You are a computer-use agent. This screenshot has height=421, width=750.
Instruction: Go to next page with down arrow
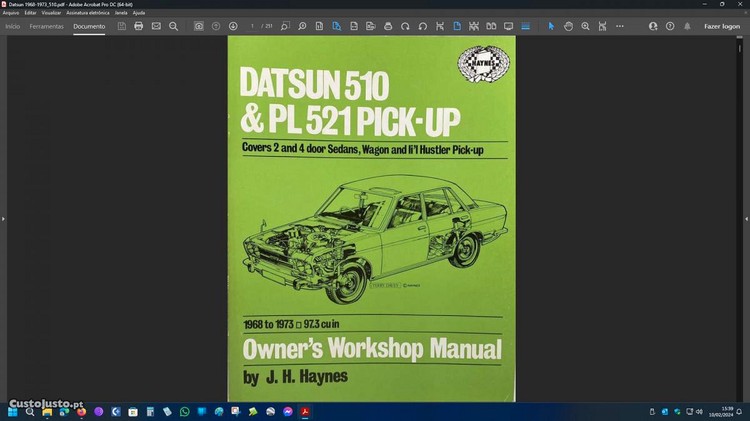click(233, 26)
